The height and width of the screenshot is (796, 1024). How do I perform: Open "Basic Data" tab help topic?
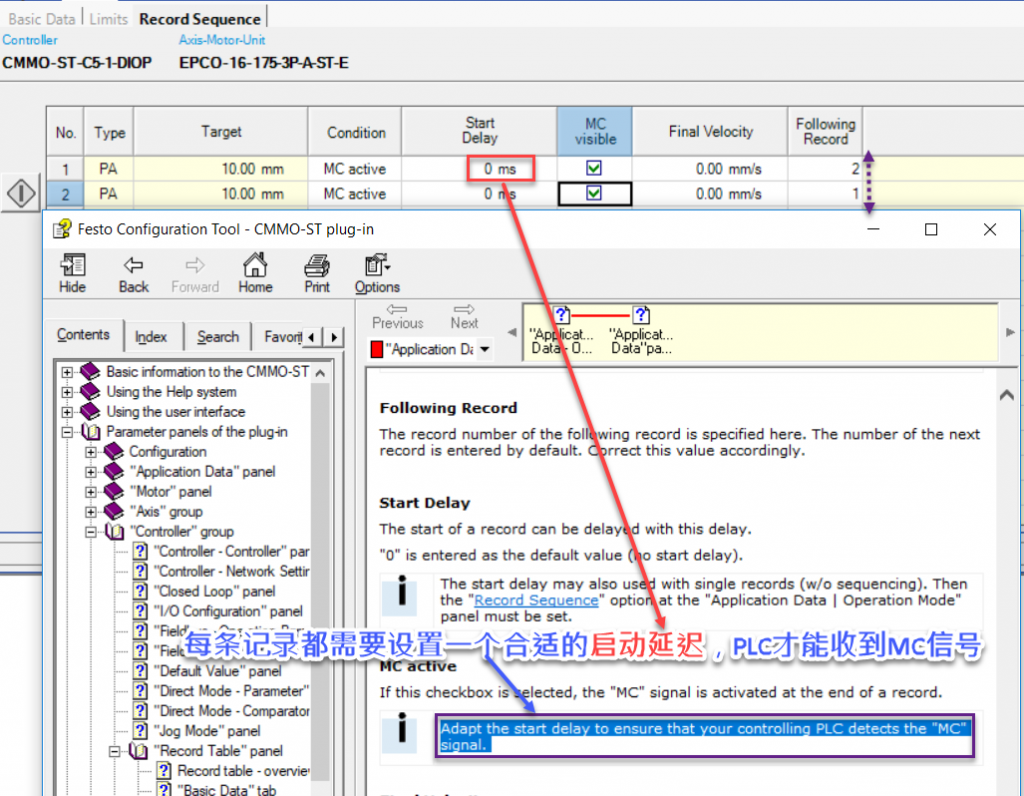click(x=217, y=789)
